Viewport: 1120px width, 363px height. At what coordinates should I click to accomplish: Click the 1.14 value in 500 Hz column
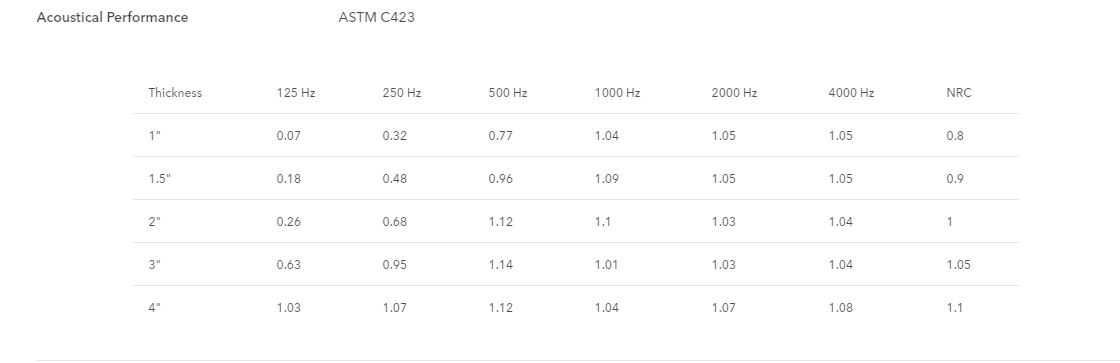[501, 264]
